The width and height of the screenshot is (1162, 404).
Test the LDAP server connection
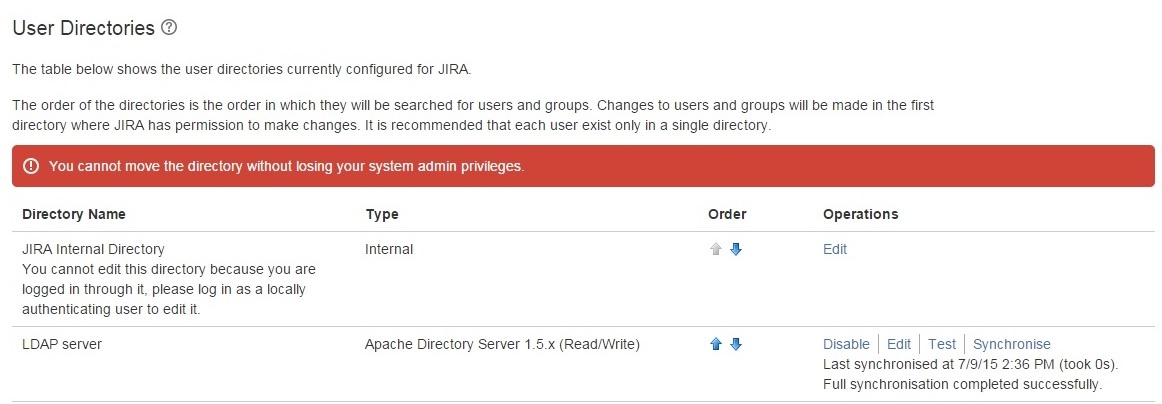point(942,344)
